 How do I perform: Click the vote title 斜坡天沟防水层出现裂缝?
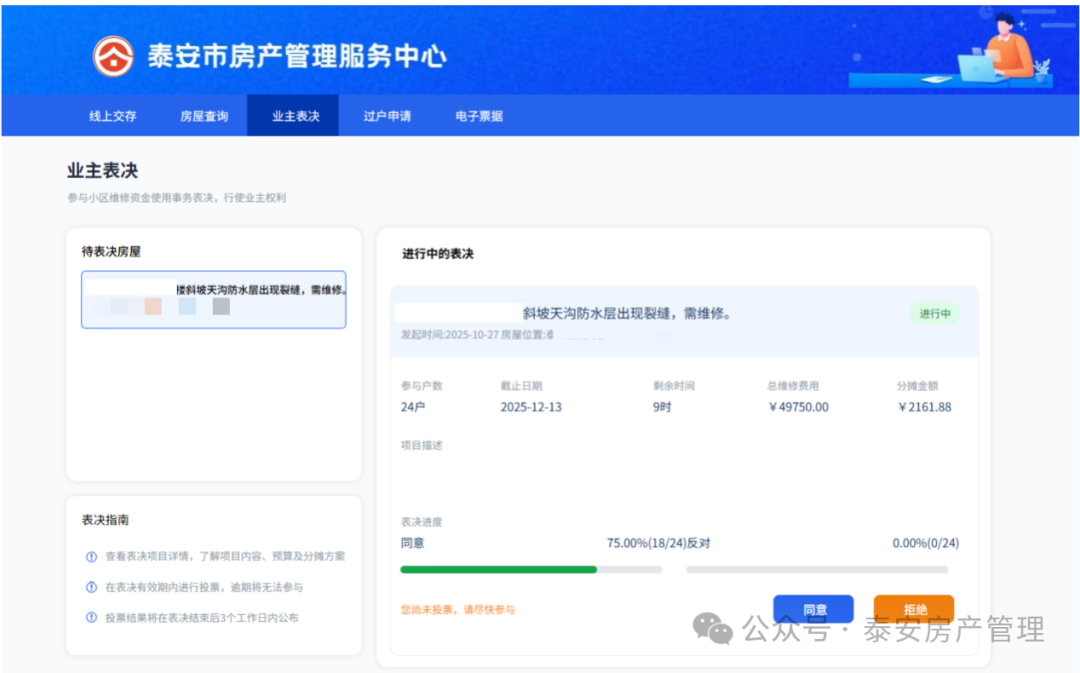(627, 313)
